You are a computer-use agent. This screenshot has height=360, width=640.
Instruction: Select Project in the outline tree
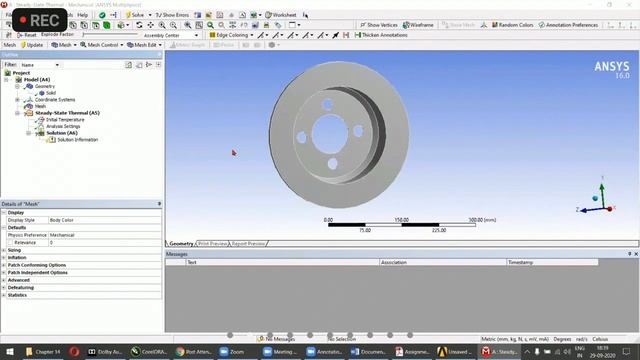click(21, 73)
